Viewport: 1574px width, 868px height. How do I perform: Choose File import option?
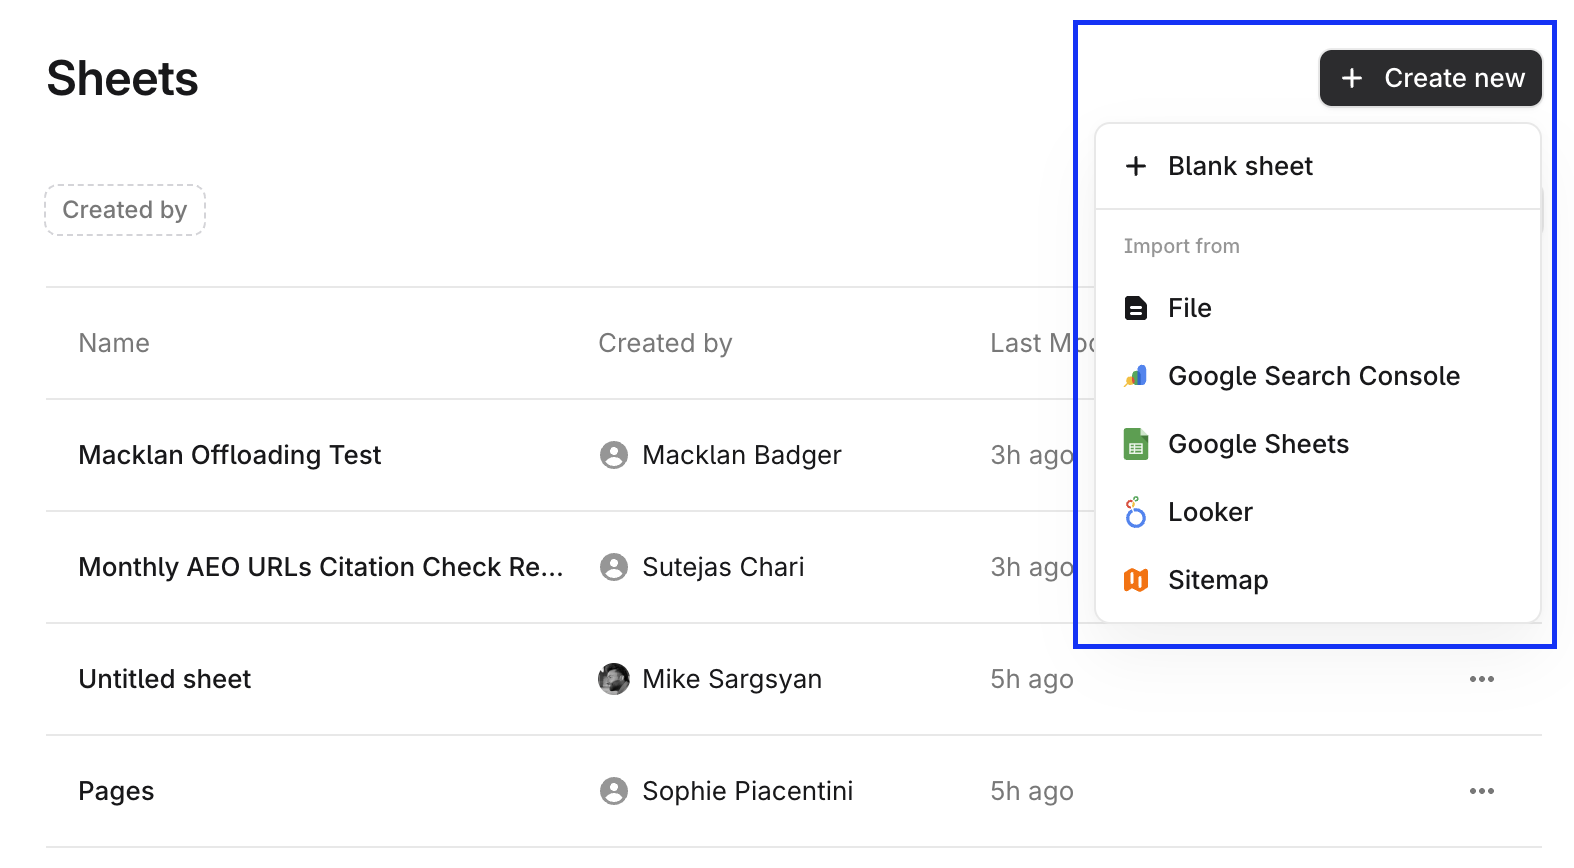click(1318, 308)
